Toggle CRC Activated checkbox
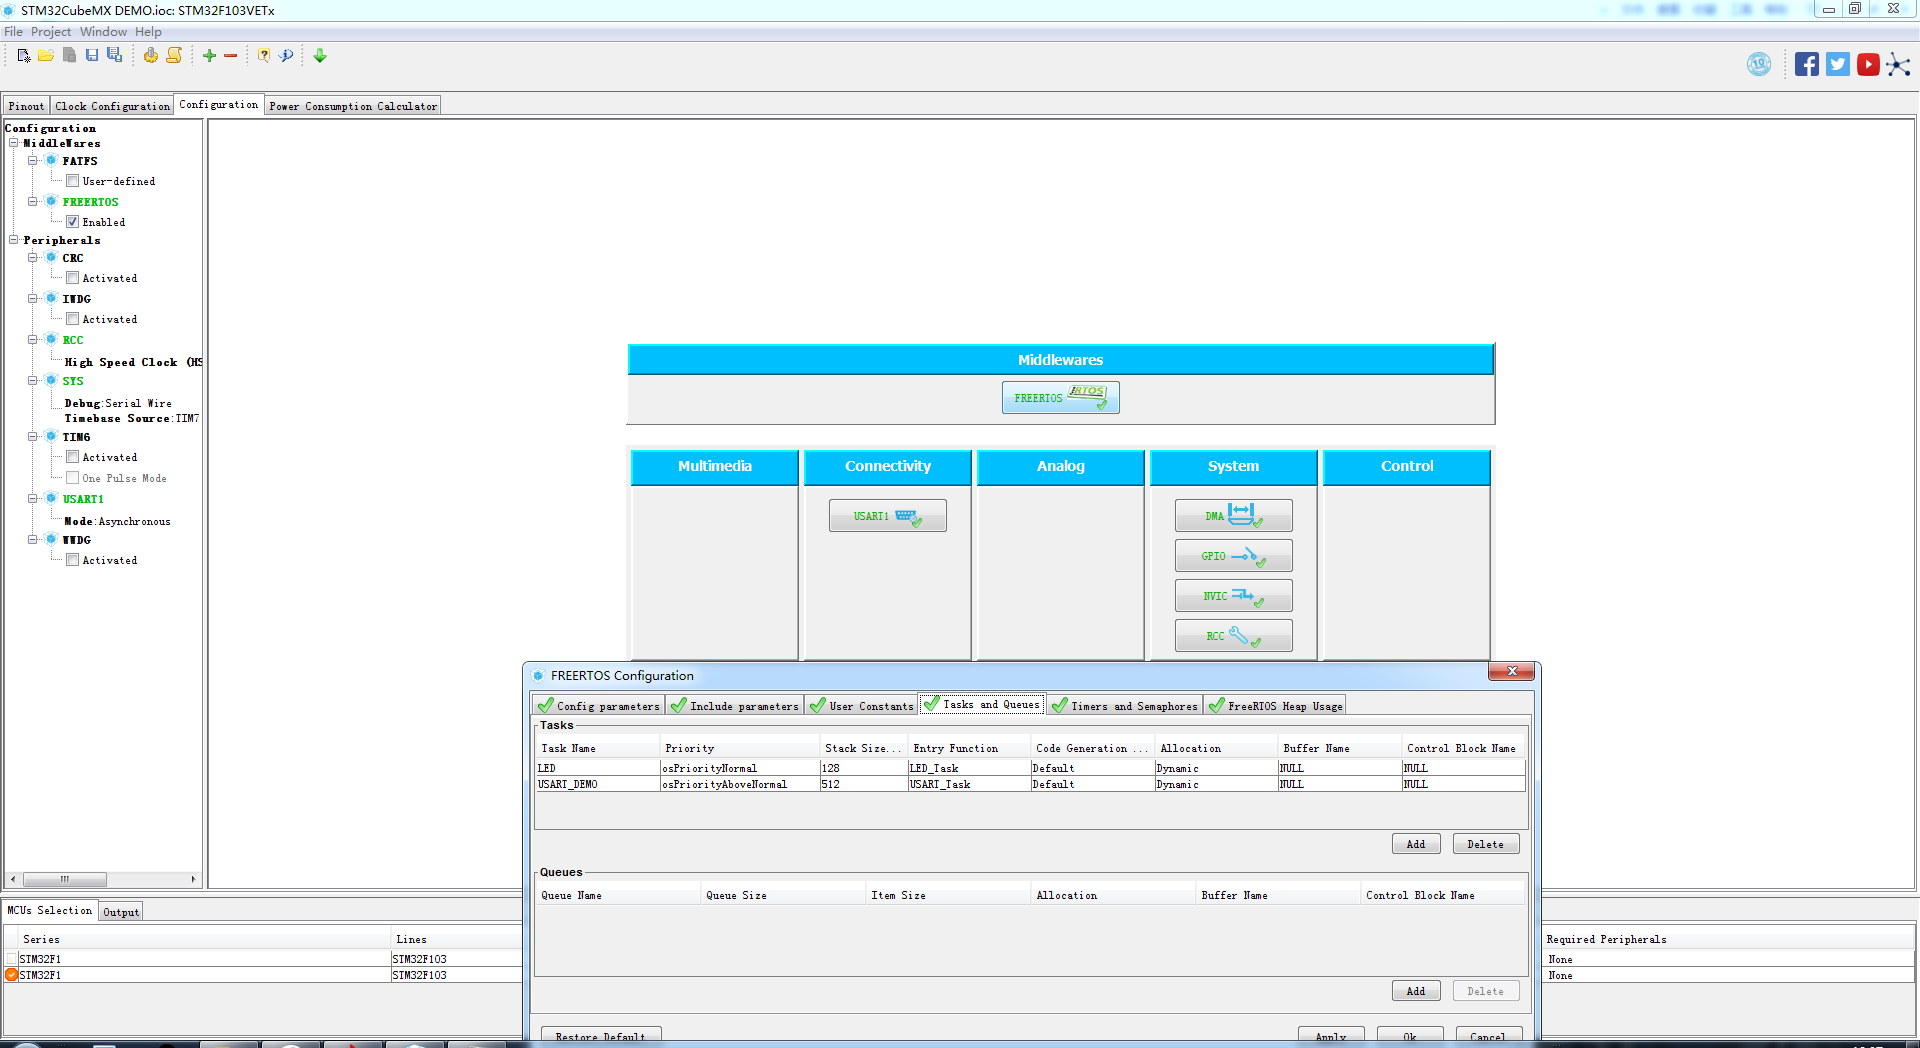 (x=72, y=278)
